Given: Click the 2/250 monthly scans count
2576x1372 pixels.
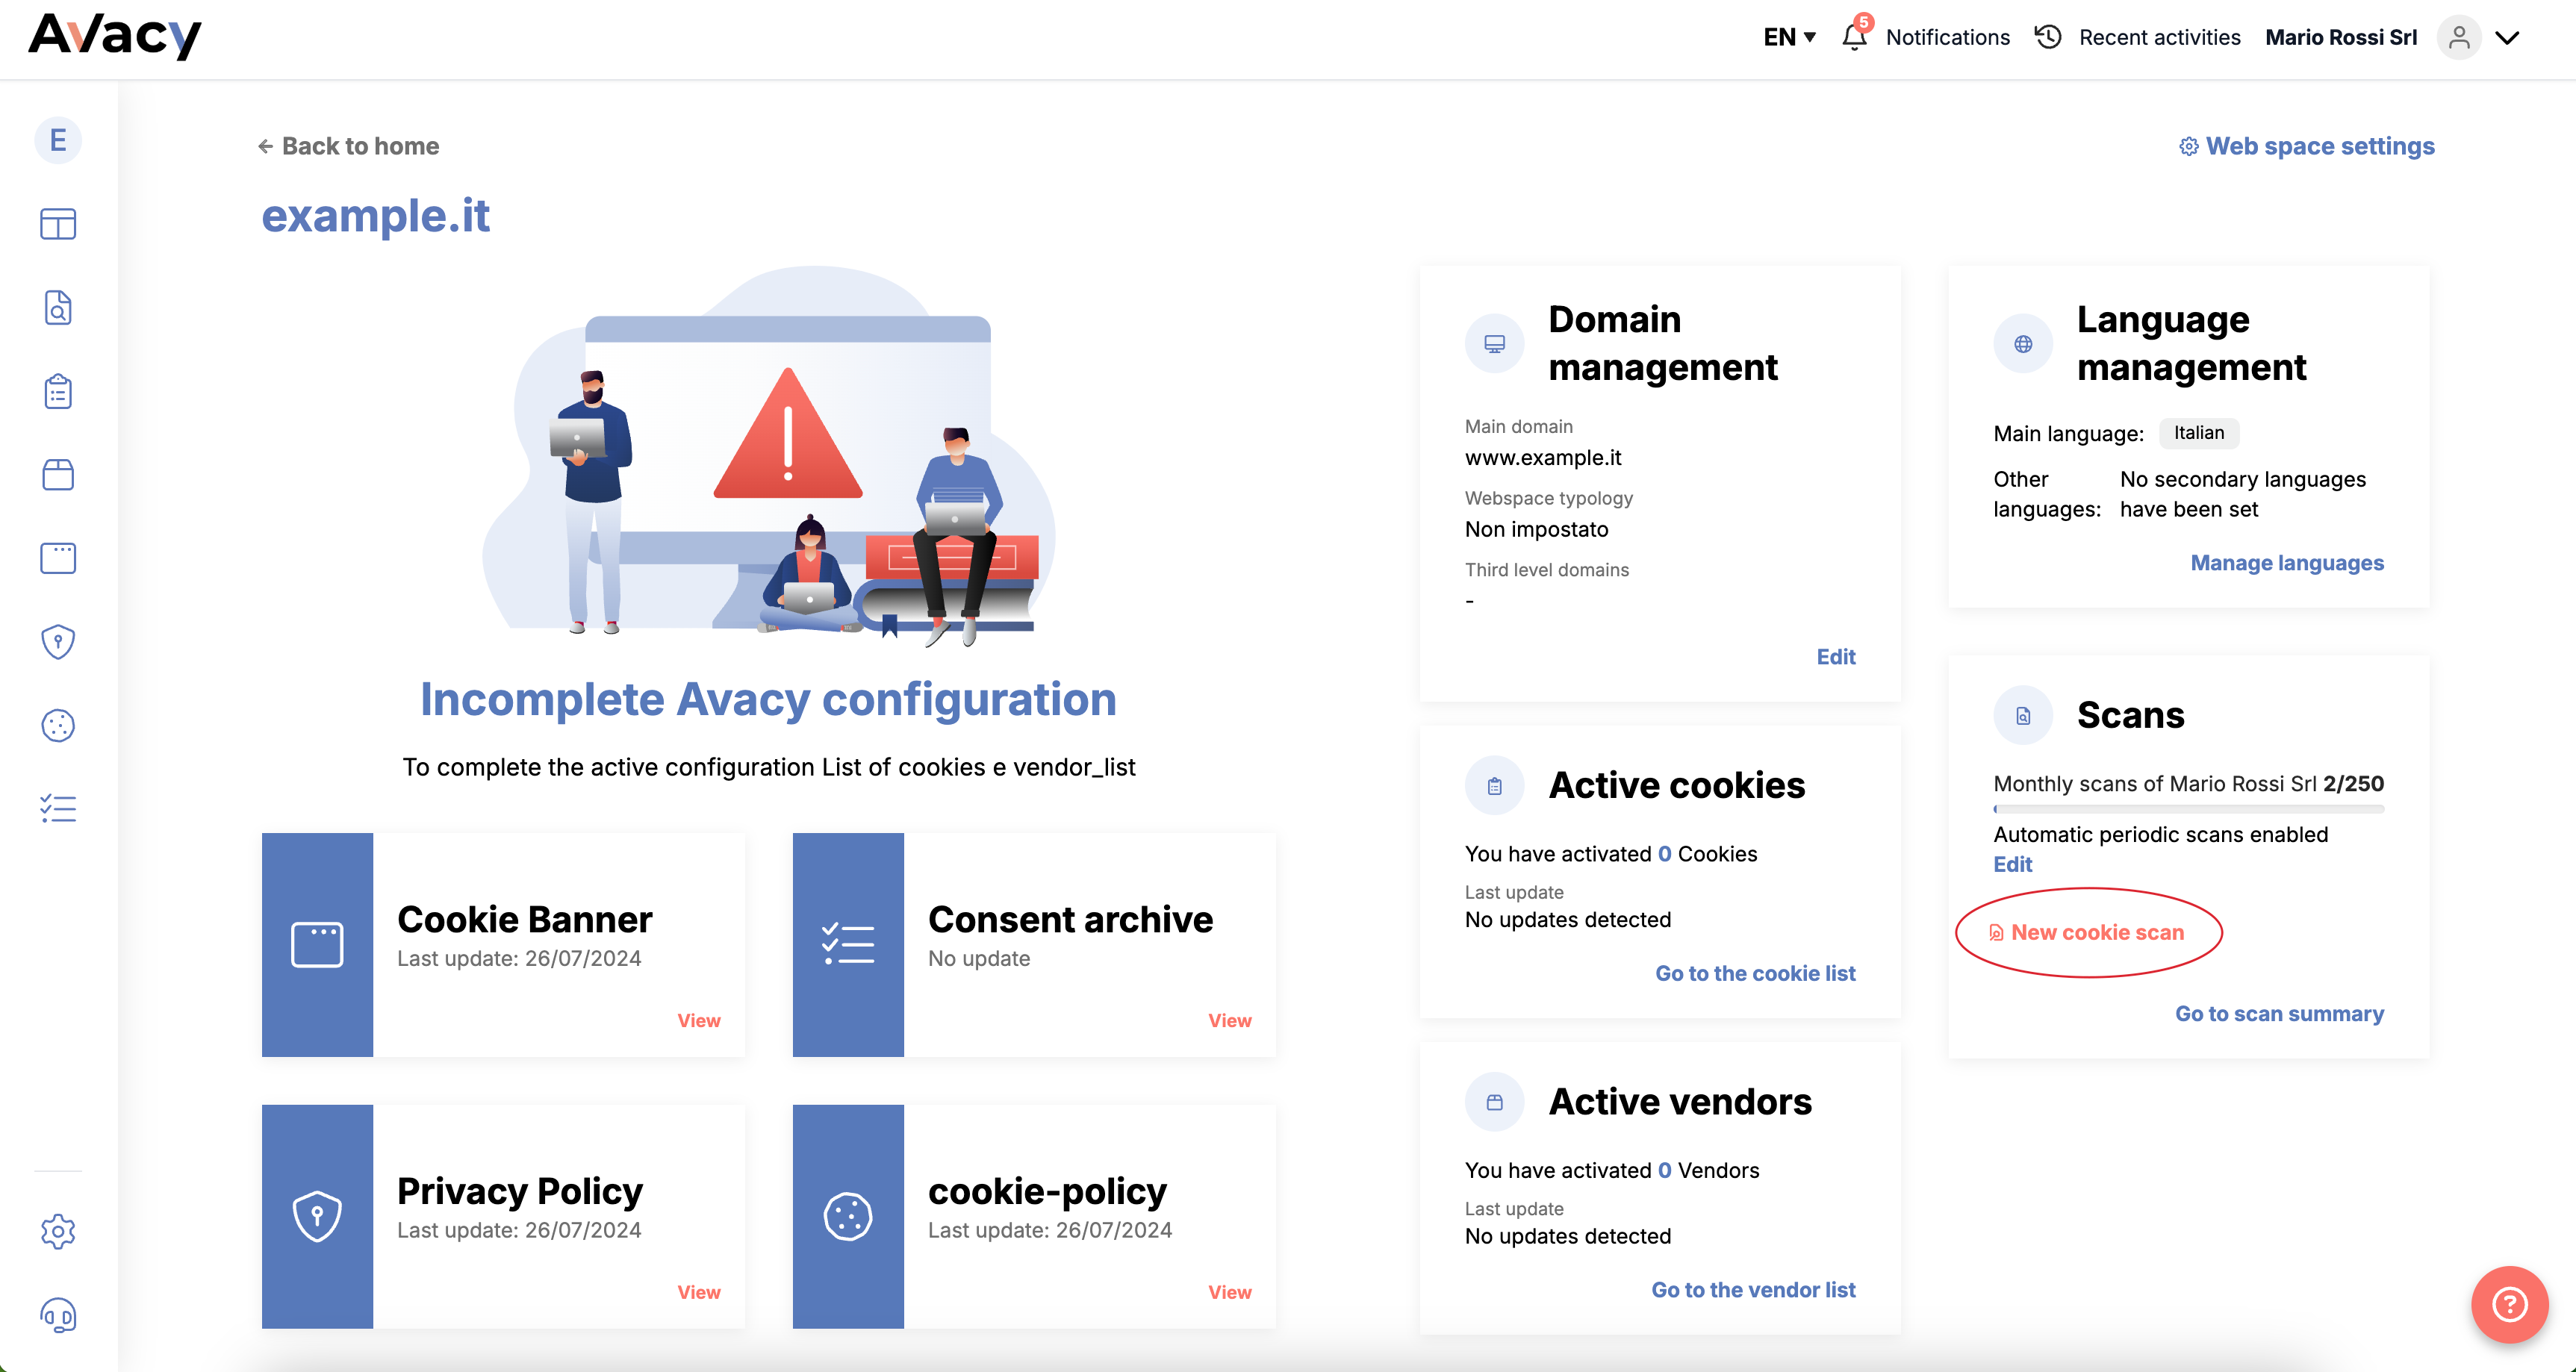Looking at the screenshot, I should 2353,784.
